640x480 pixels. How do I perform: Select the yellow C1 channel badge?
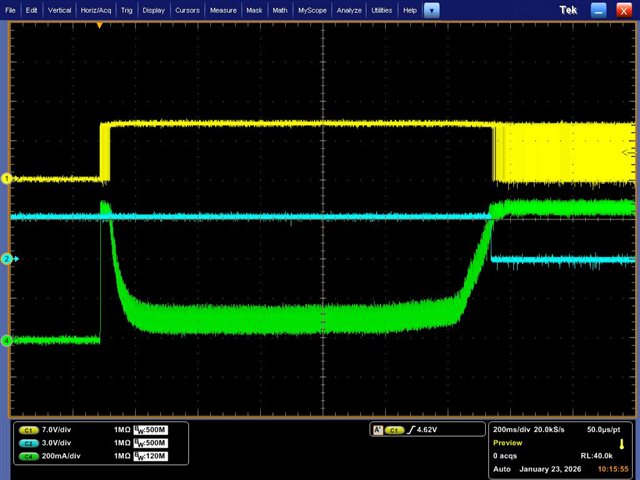[x=28, y=430]
